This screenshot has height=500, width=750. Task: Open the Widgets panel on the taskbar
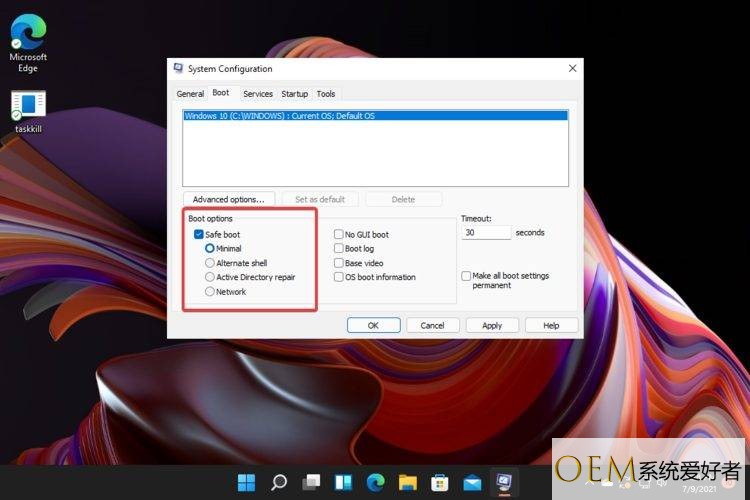(343, 482)
